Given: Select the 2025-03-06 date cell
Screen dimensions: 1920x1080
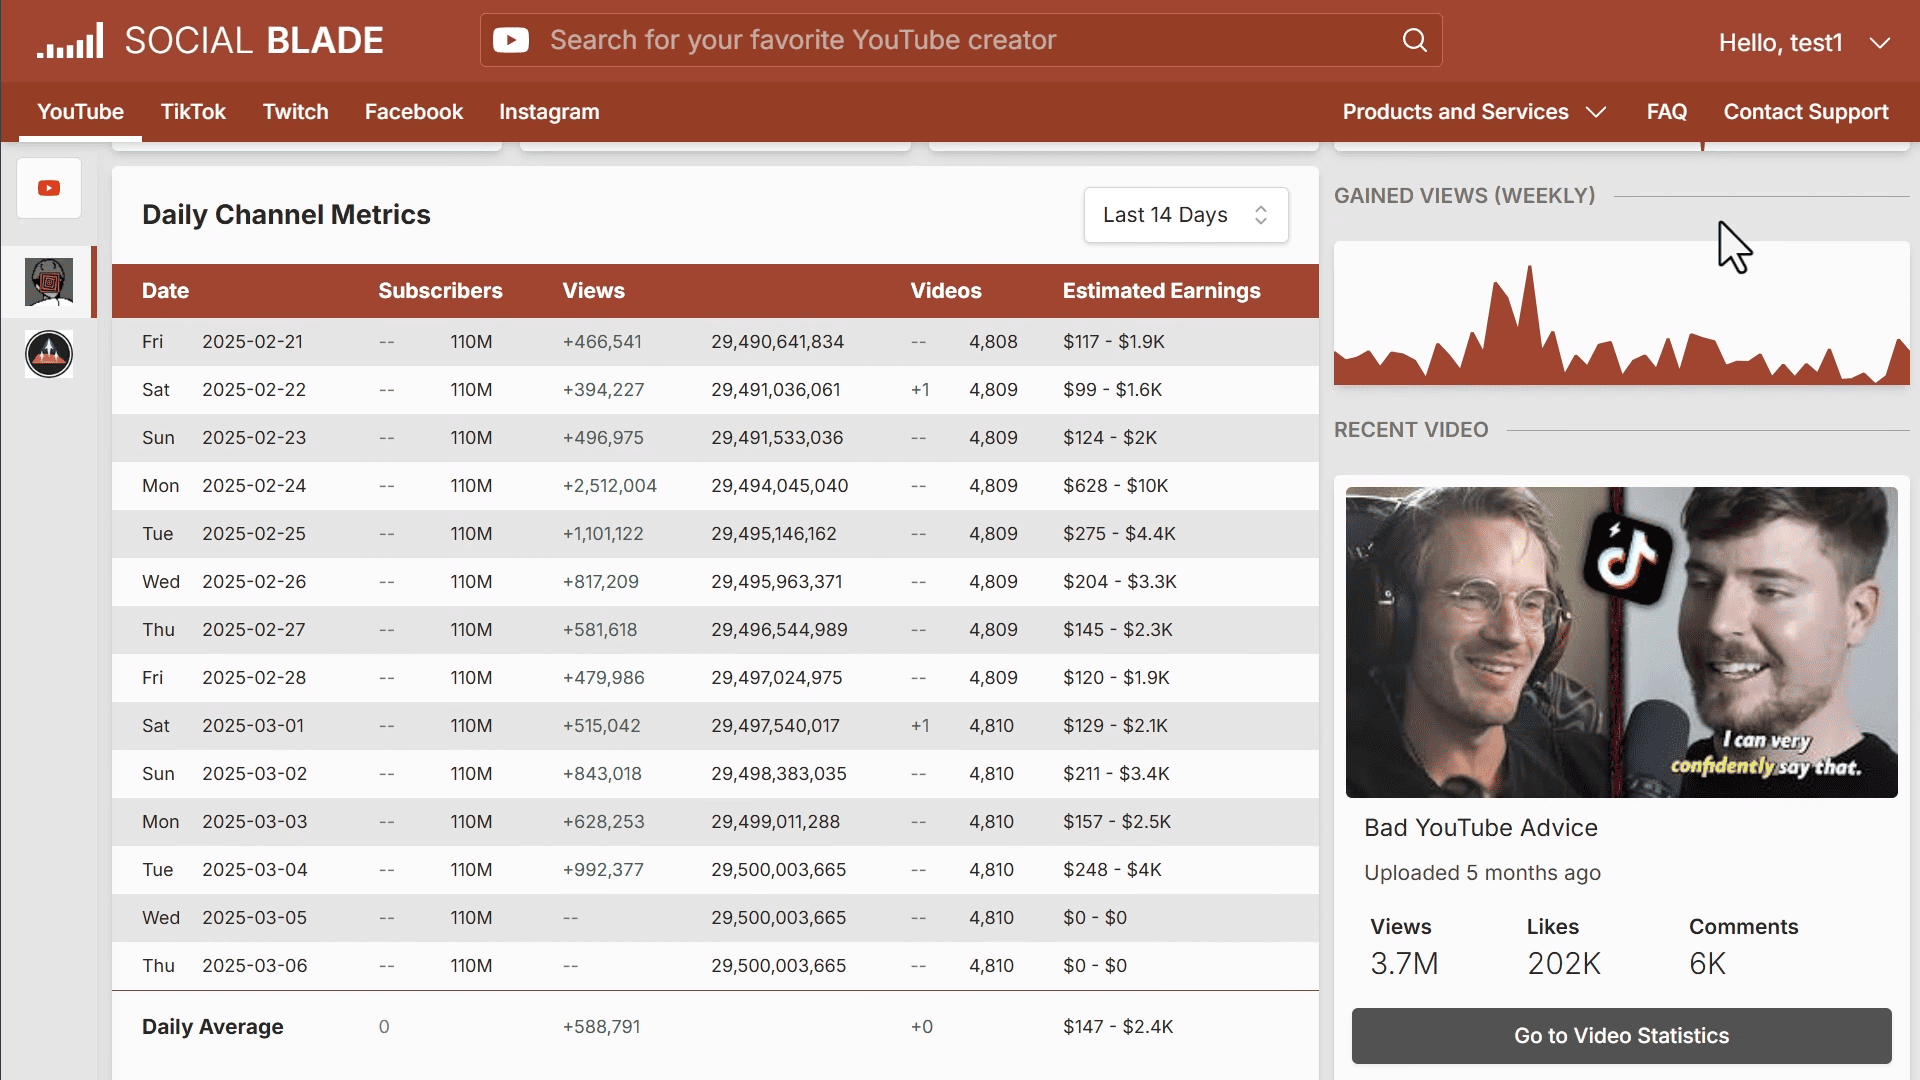Looking at the screenshot, I should pyautogui.click(x=254, y=966).
